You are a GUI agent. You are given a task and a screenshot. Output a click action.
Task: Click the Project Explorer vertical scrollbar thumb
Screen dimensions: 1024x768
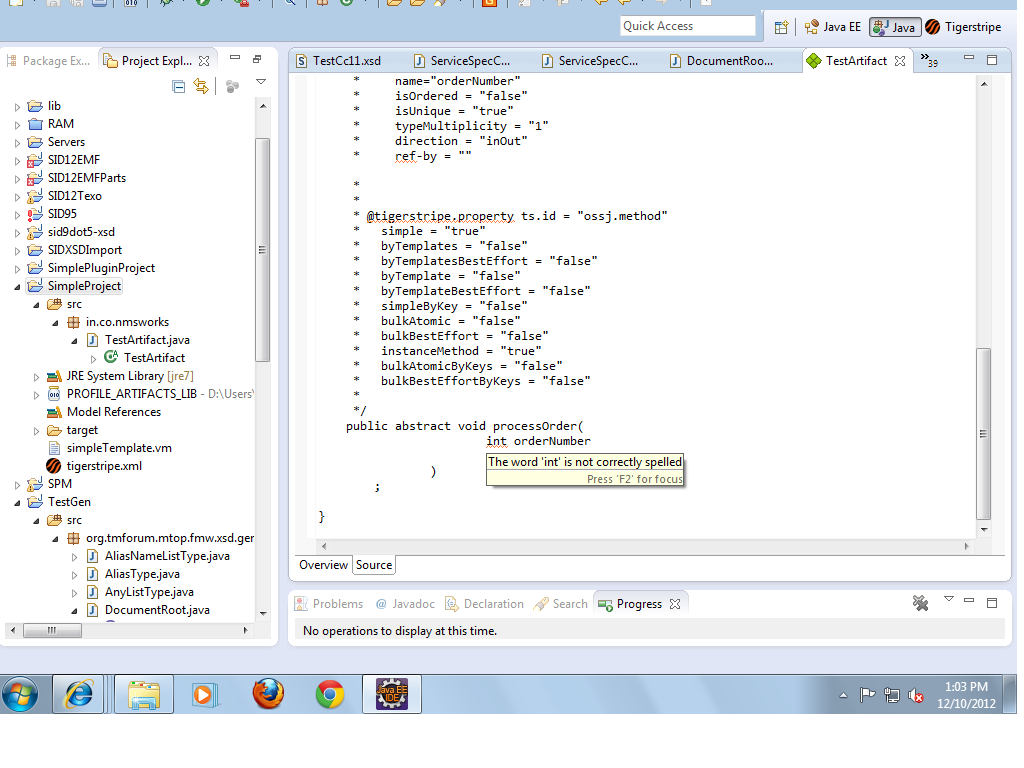tap(263, 249)
